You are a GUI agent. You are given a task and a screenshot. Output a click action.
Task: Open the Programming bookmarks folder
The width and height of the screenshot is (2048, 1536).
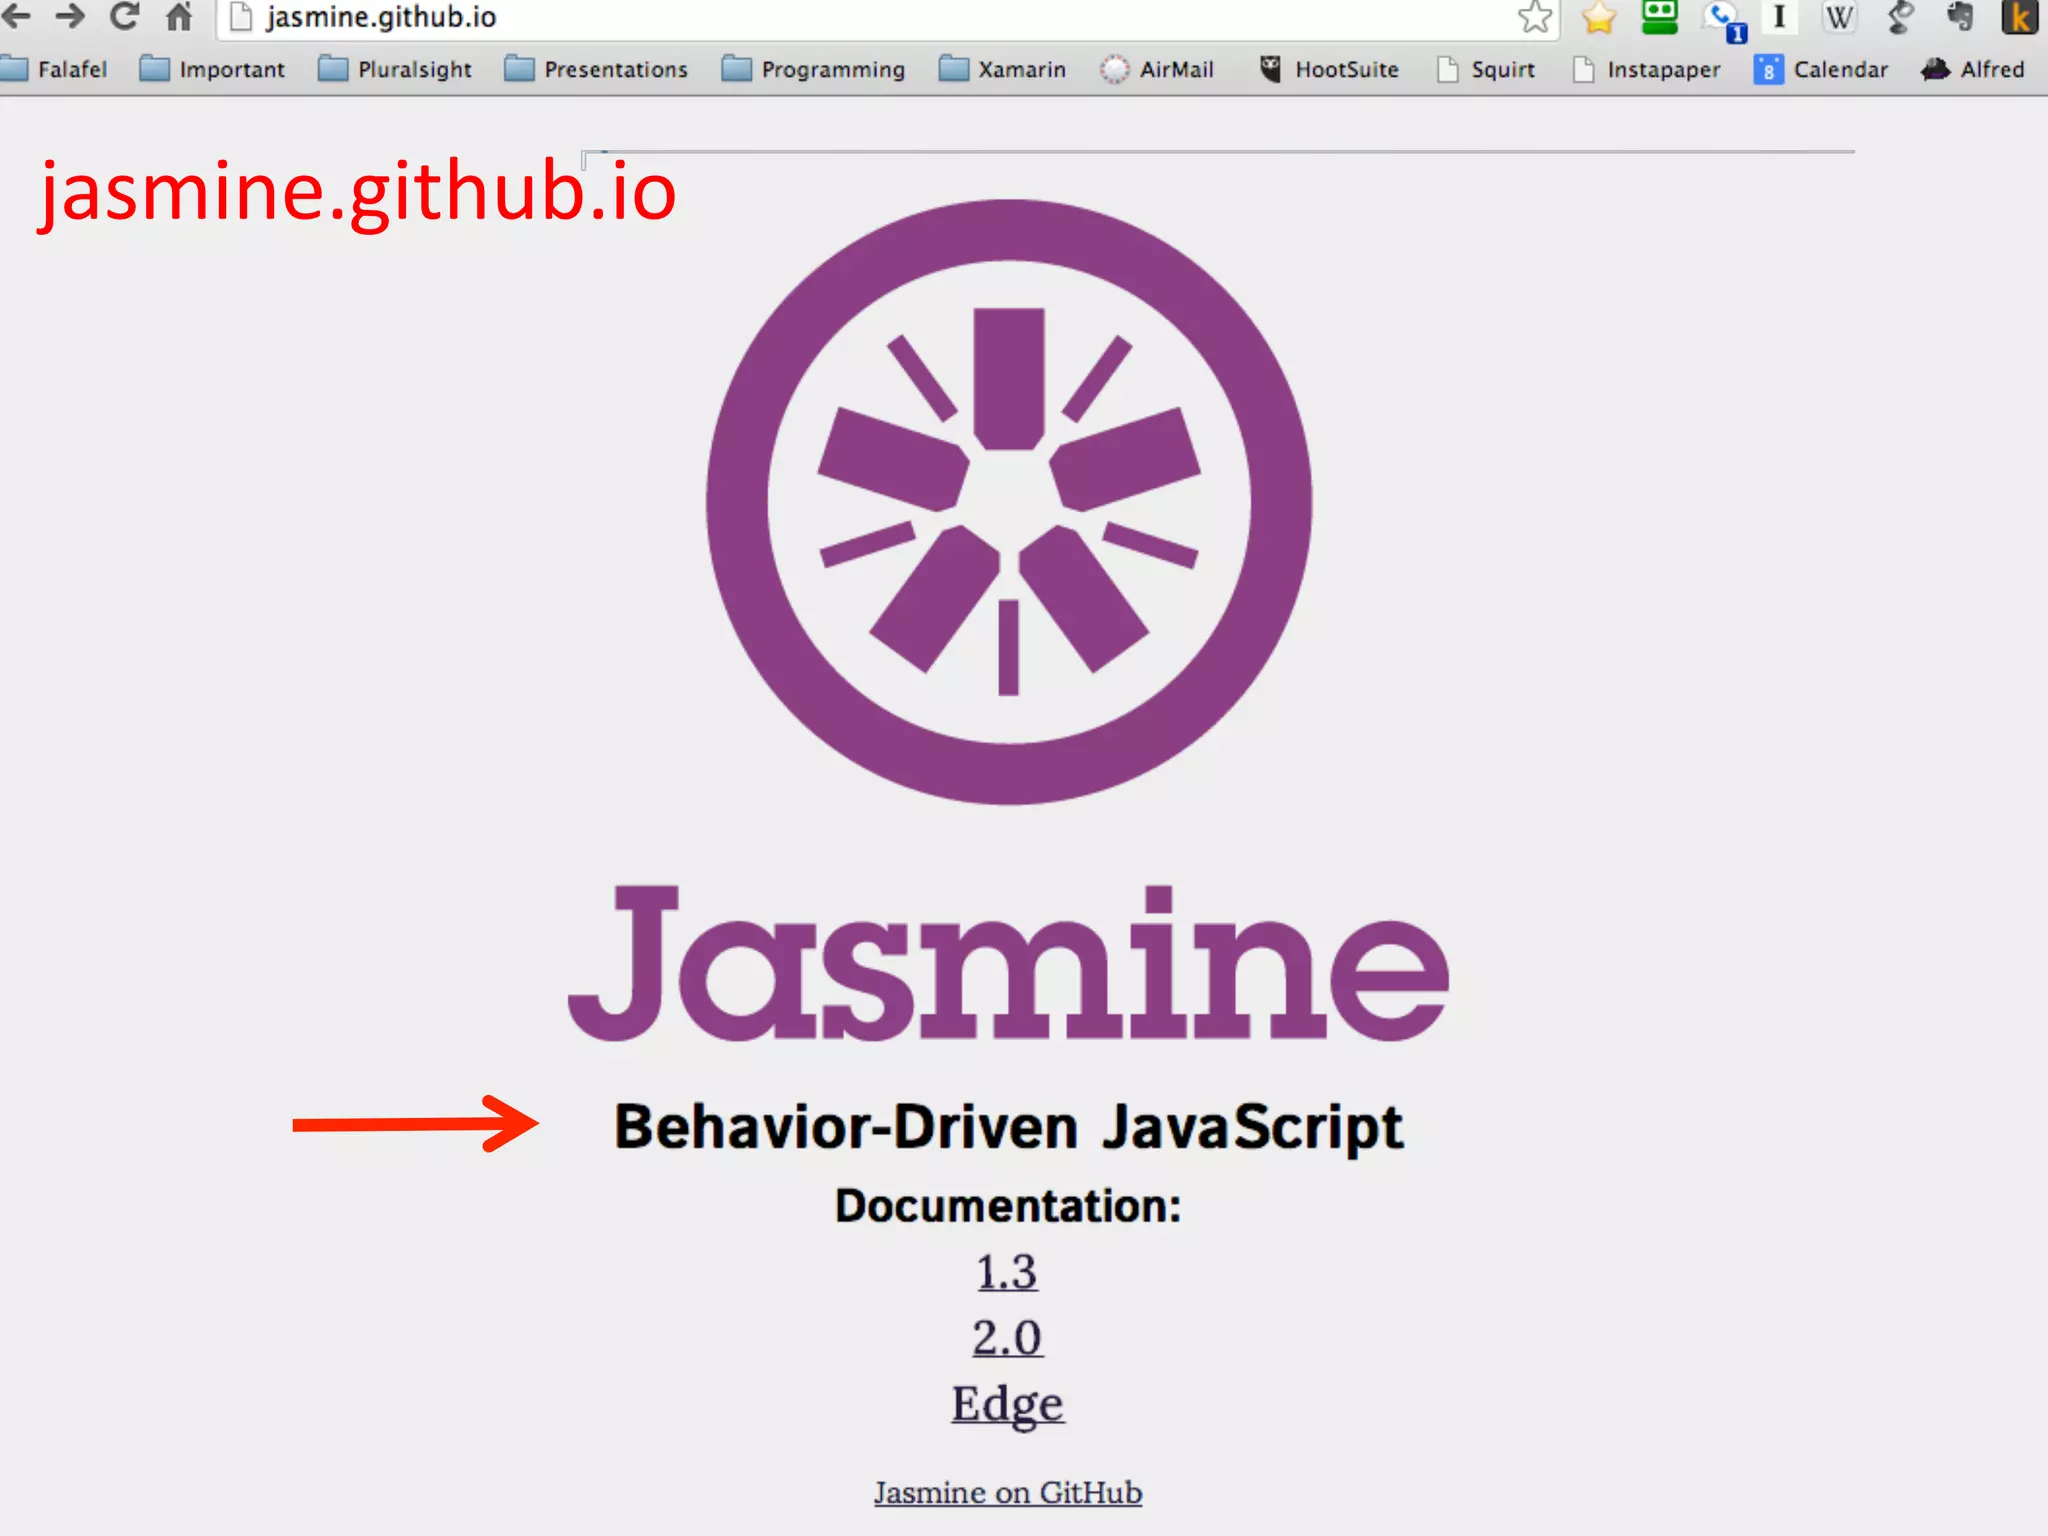pyautogui.click(x=813, y=69)
